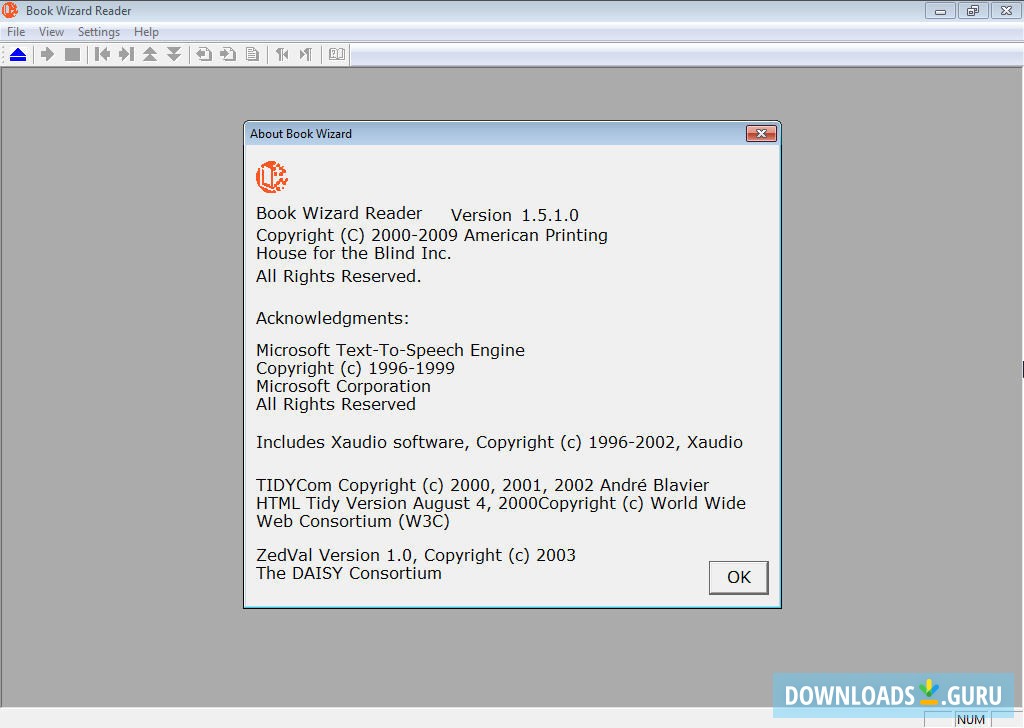This screenshot has width=1024, height=728.
Task: Click OK in About Book Wizard dialog
Action: click(739, 577)
